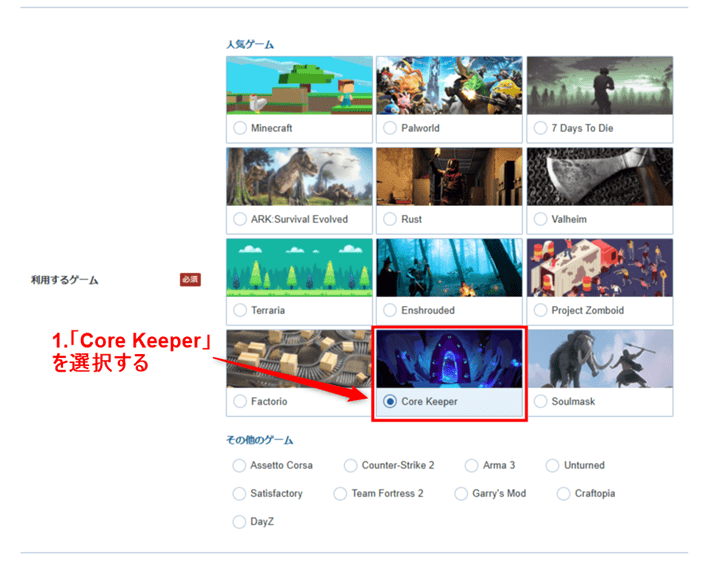Click the 利用するゲーム field label
Image resolution: width=710 pixels, height=563 pixels.
64,280
